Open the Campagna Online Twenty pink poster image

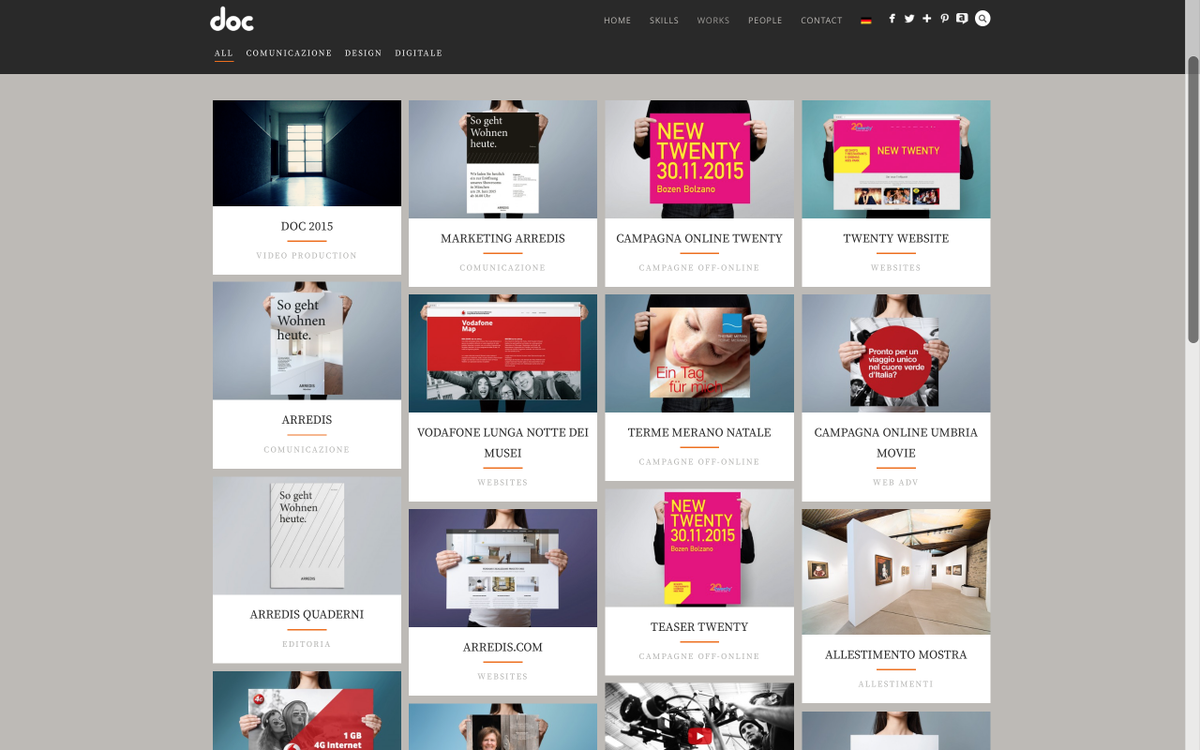click(699, 159)
